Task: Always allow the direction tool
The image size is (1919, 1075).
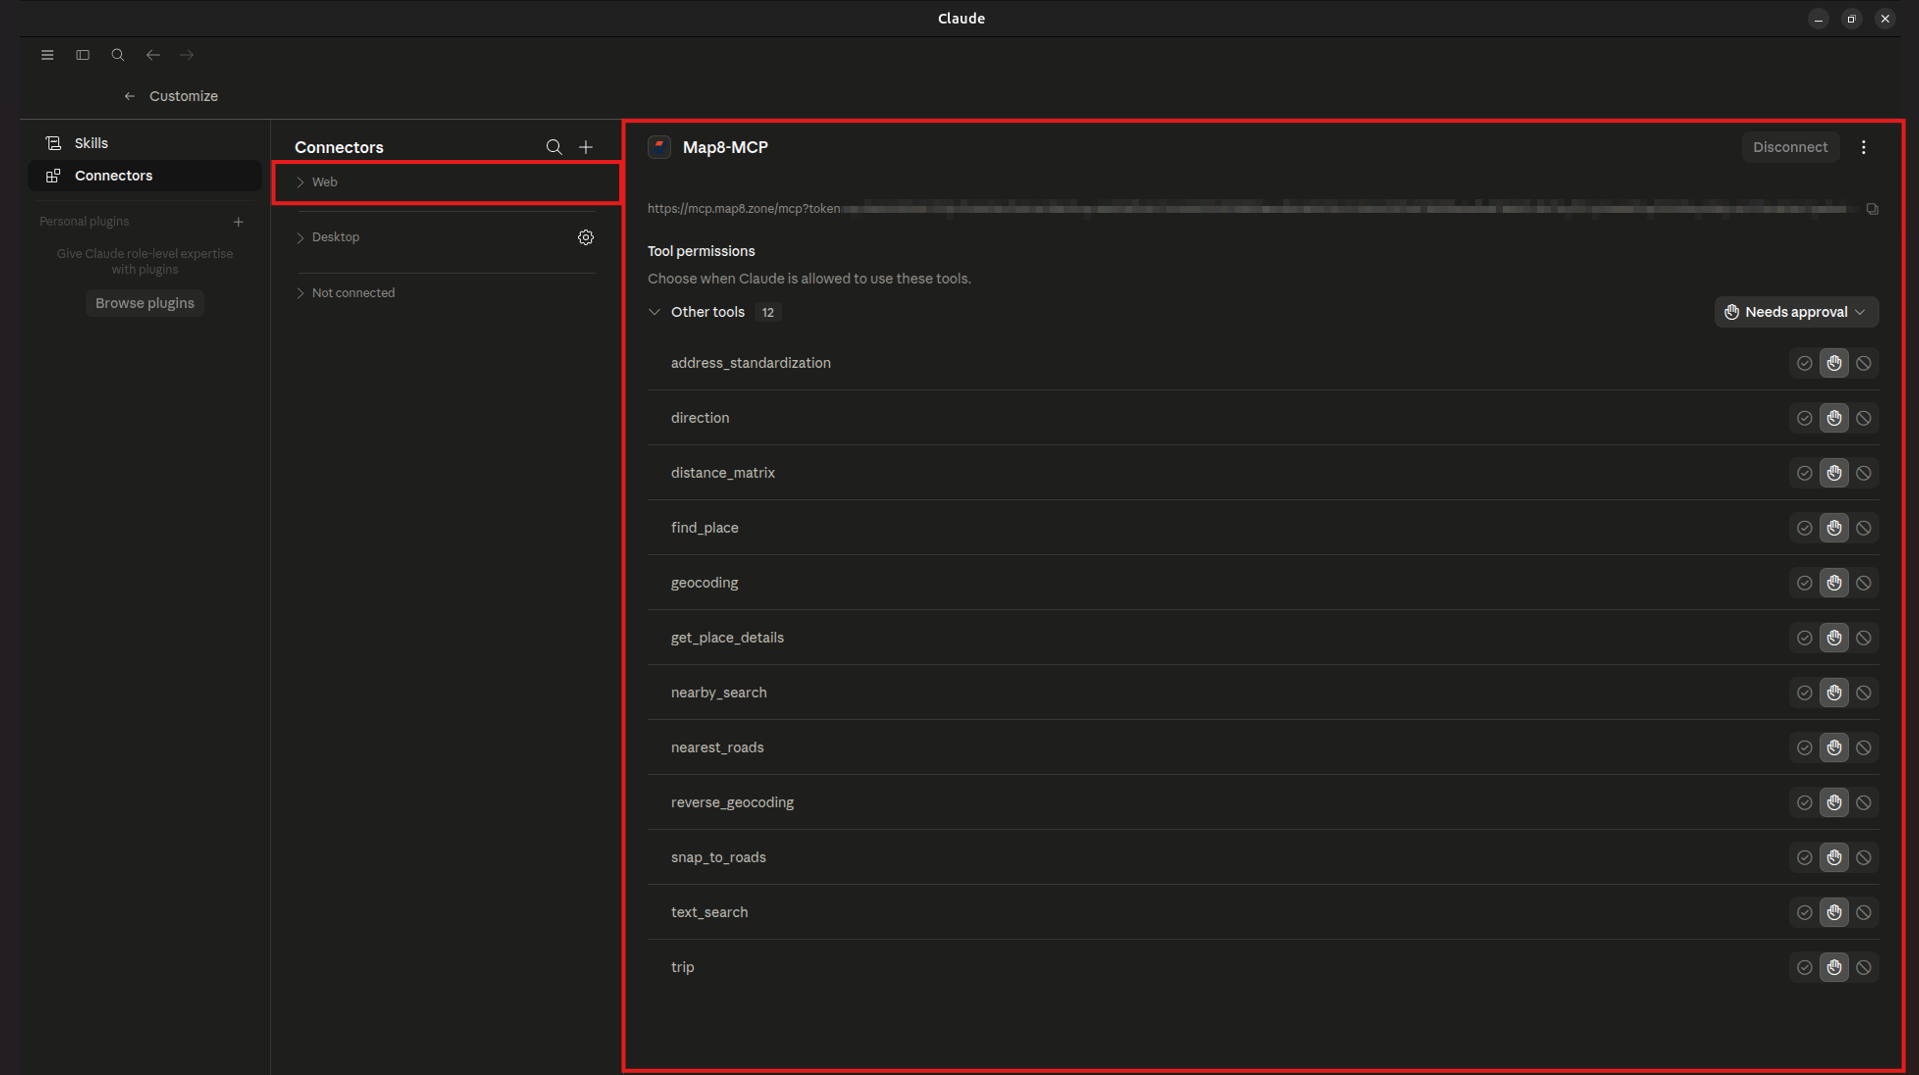Action: click(1804, 418)
